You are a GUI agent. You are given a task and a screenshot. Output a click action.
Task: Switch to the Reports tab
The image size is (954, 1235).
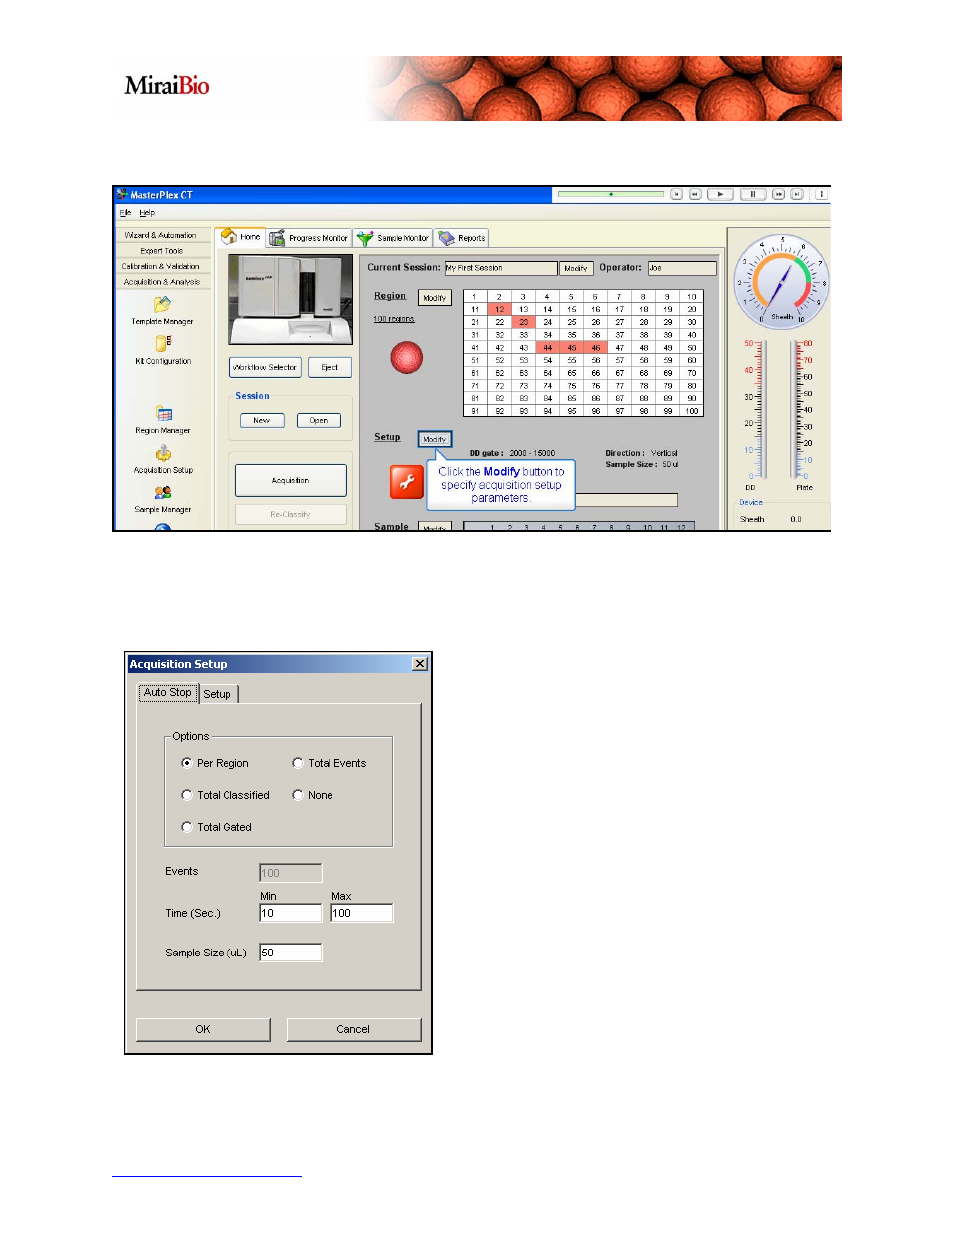point(462,238)
